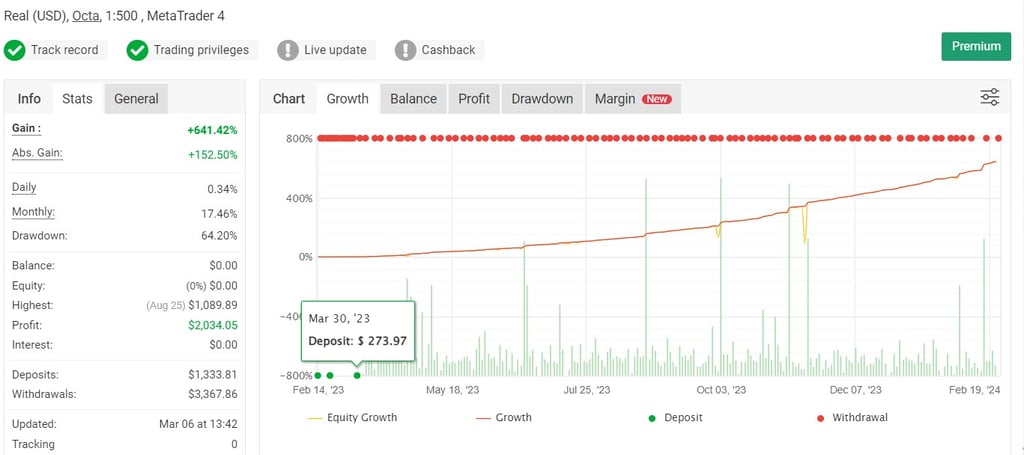Select the Growth chart tab
This screenshot has width=1024, height=455.
[x=347, y=99]
